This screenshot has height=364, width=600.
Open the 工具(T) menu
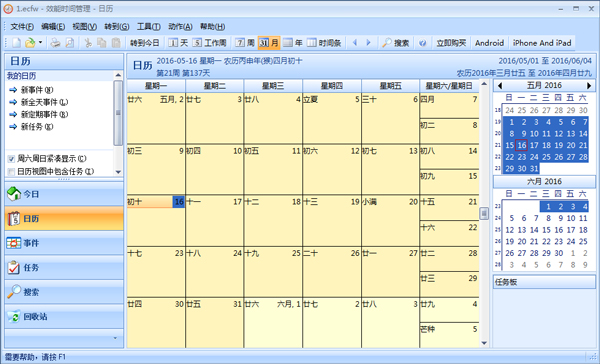pos(148,26)
